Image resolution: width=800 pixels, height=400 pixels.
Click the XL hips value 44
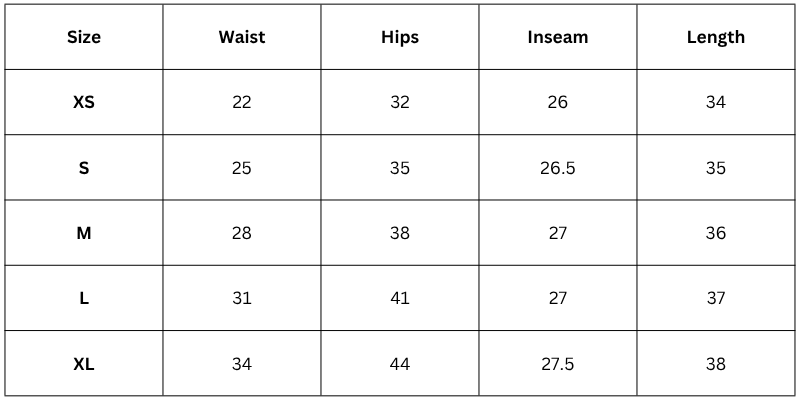click(x=400, y=364)
